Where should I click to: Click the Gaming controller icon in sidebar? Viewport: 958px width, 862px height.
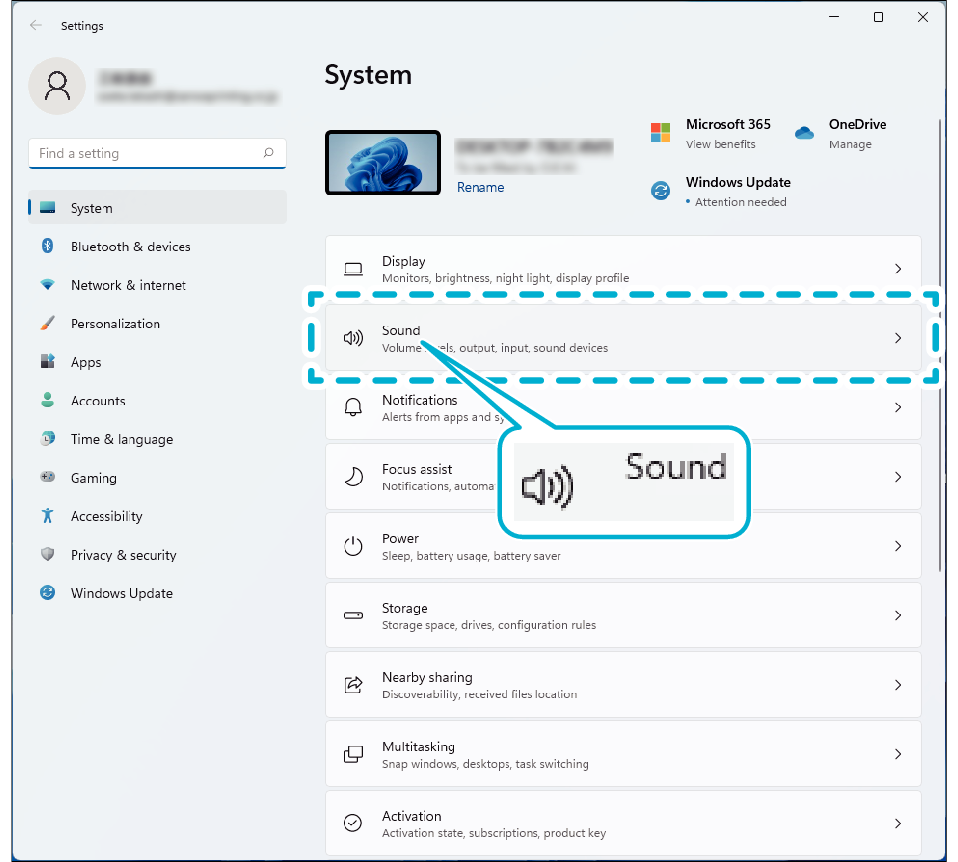(47, 478)
